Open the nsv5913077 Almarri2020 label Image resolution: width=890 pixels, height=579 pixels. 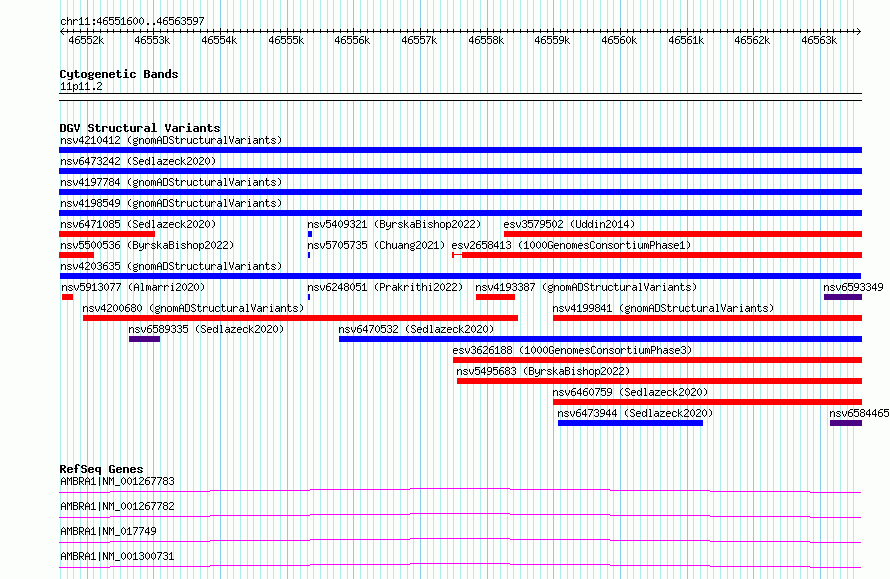click(x=133, y=287)
